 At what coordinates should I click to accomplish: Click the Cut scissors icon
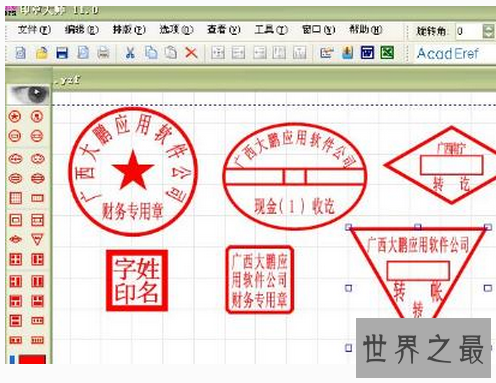pos(130,53)
